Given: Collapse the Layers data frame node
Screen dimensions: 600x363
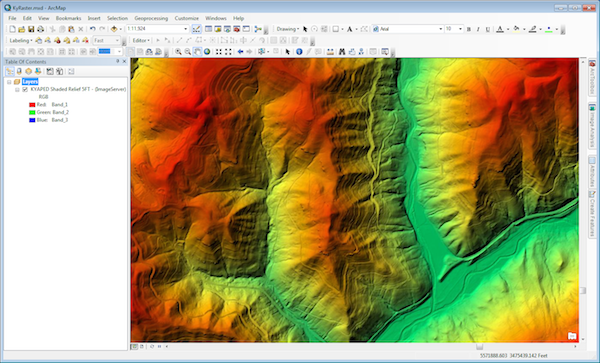Looking at the screenshot, I should click(x=9, y=82).
